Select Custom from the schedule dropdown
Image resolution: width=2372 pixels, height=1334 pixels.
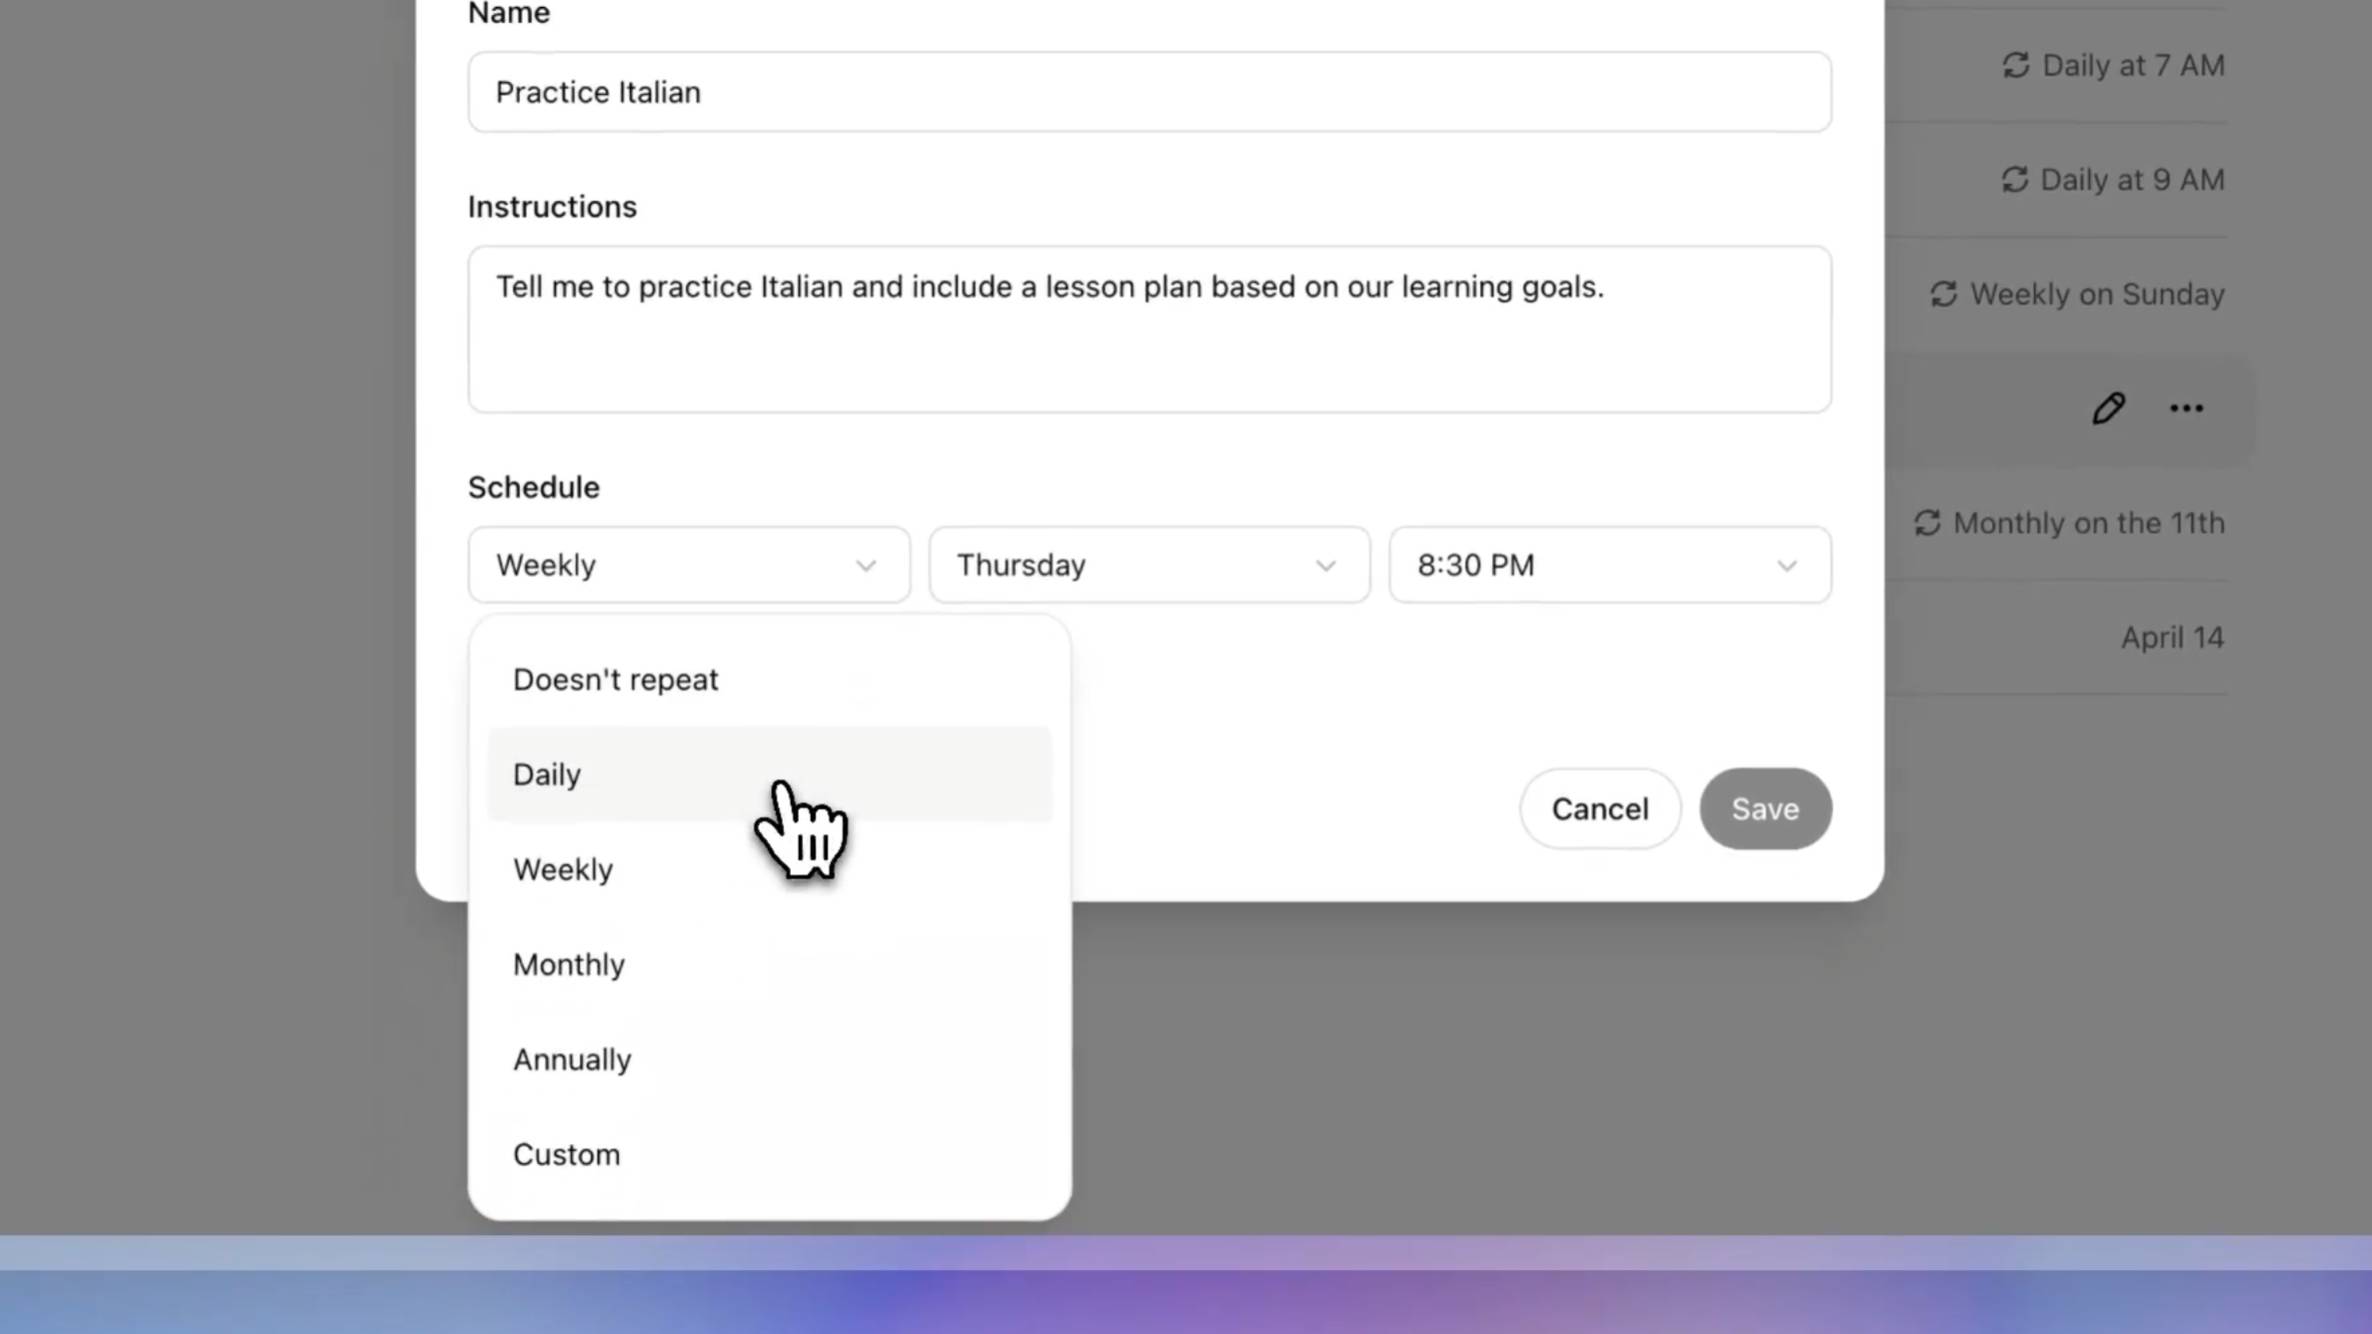(x=567, y=1153)
